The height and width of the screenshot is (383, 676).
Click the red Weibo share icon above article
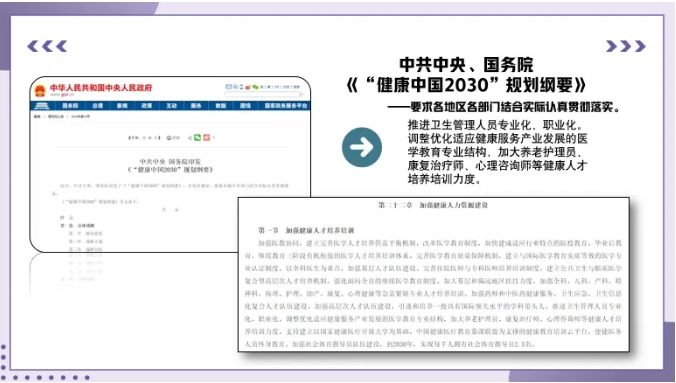[x=206, y=138]
